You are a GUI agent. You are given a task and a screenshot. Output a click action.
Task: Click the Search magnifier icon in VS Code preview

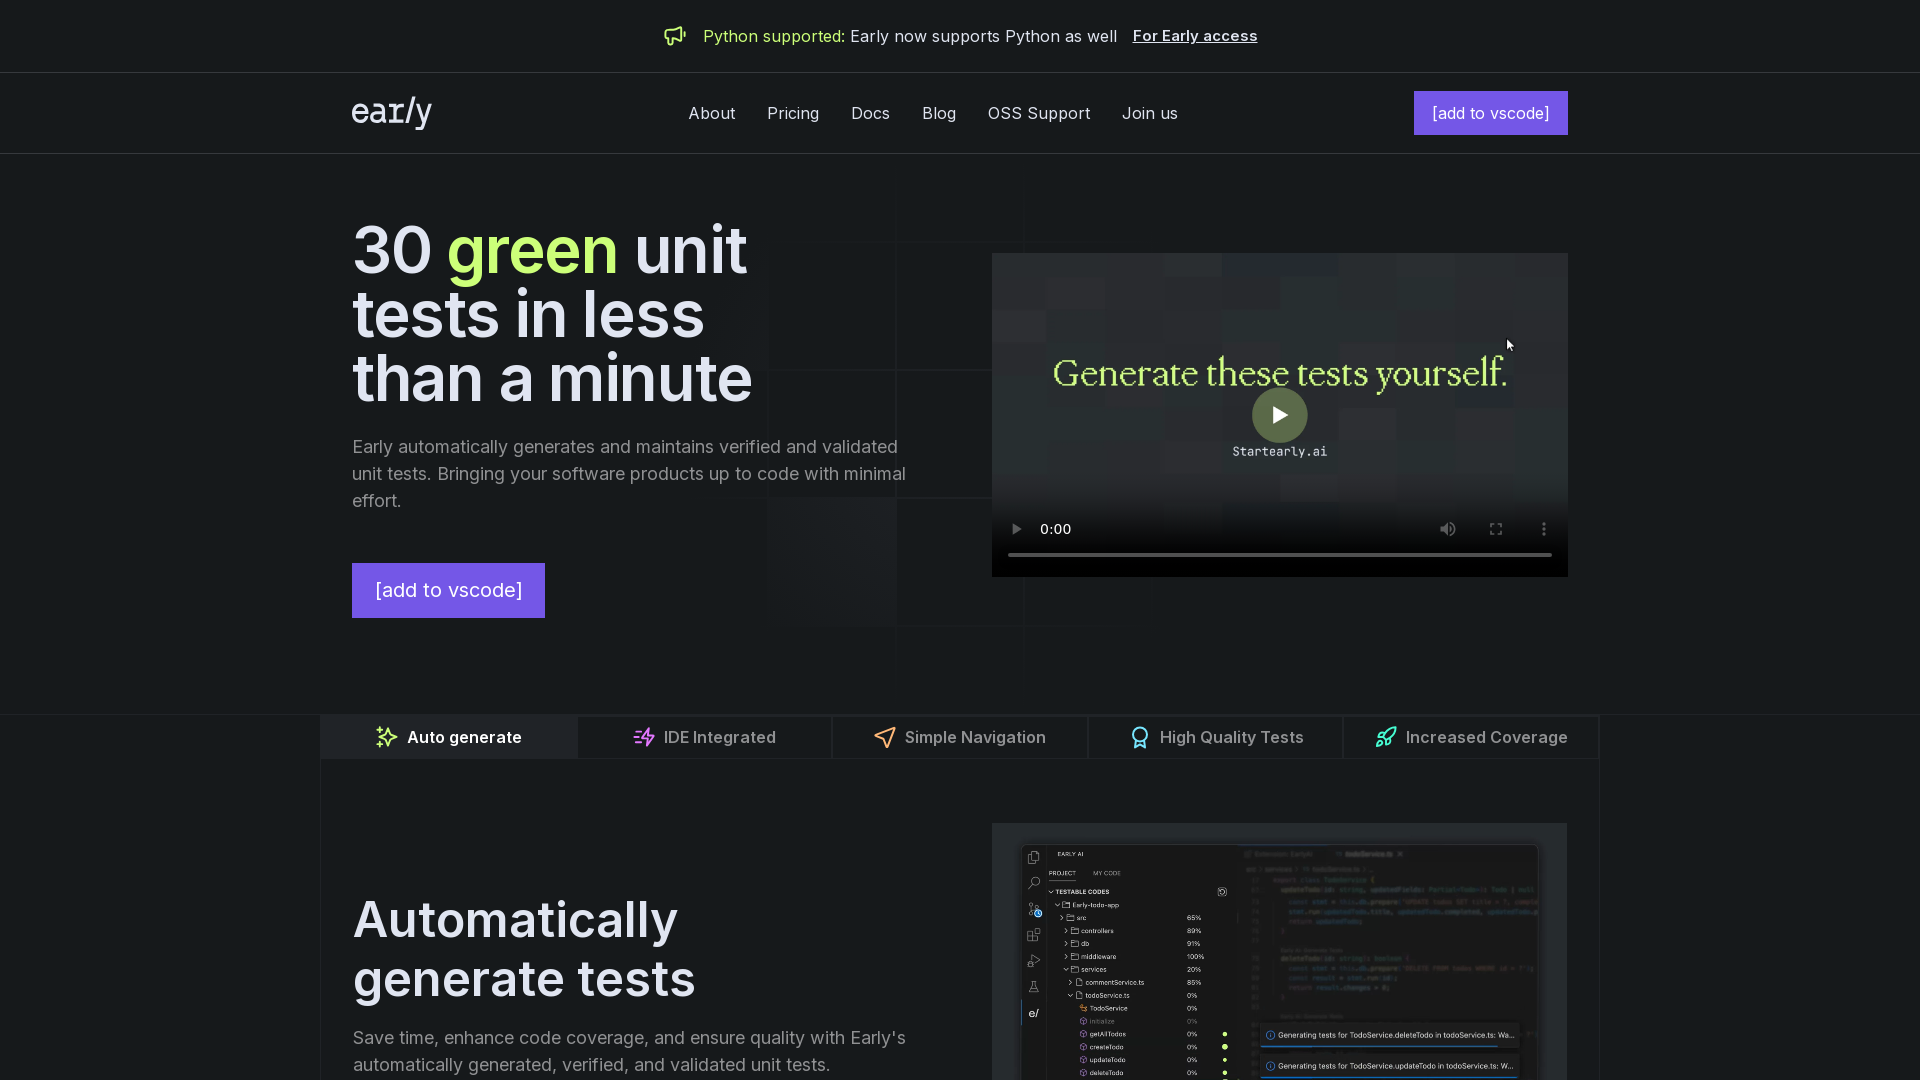(1034, 883)
